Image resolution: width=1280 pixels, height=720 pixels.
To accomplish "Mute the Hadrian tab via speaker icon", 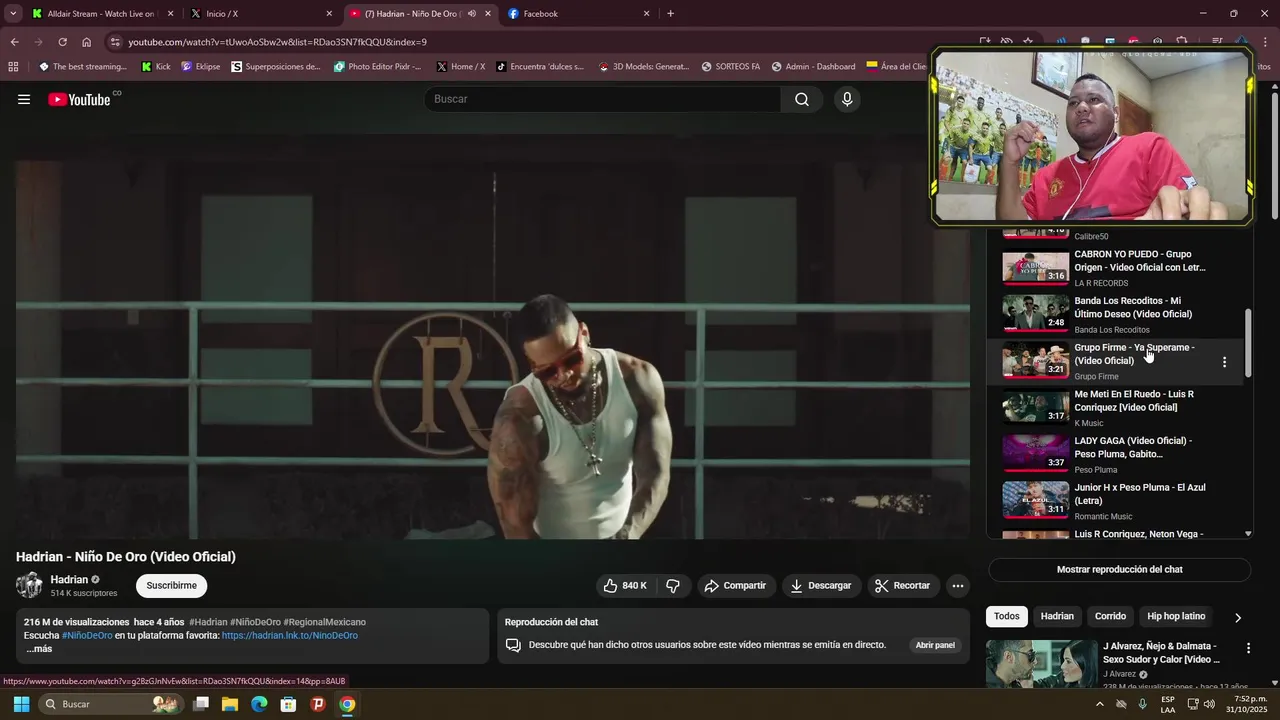I will (471, 14).
